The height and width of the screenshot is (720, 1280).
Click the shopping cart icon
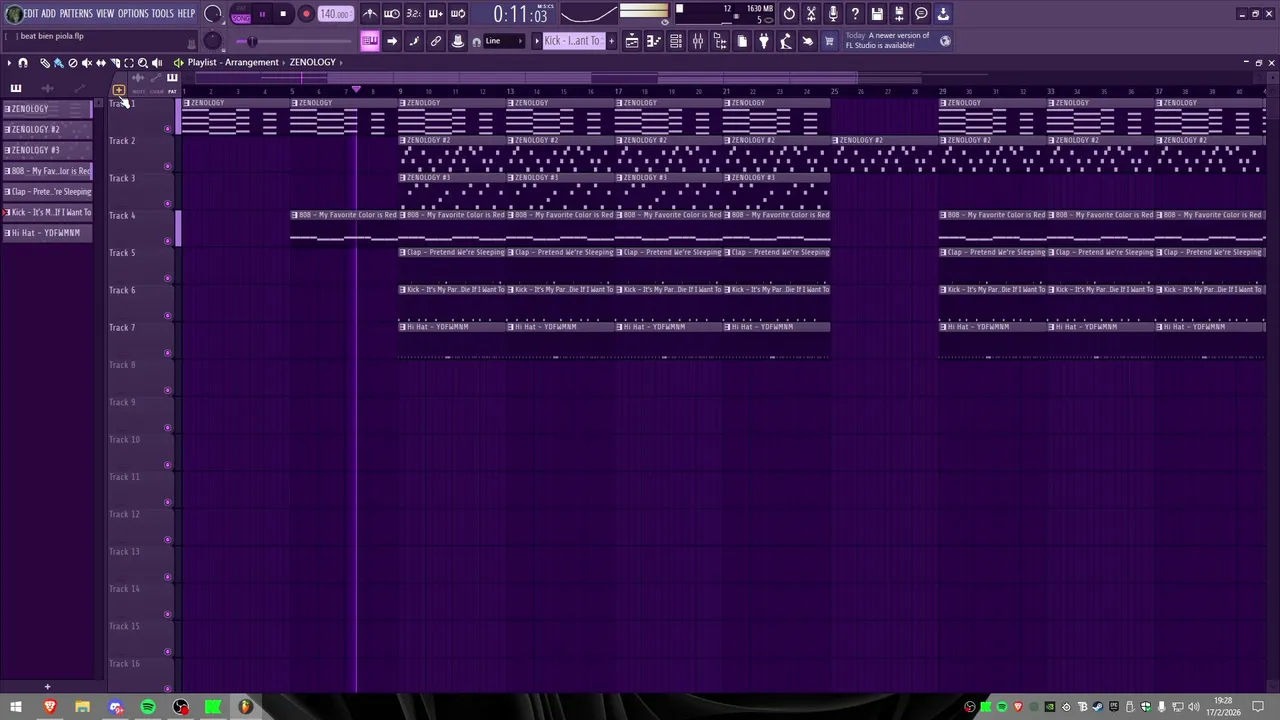829,41
